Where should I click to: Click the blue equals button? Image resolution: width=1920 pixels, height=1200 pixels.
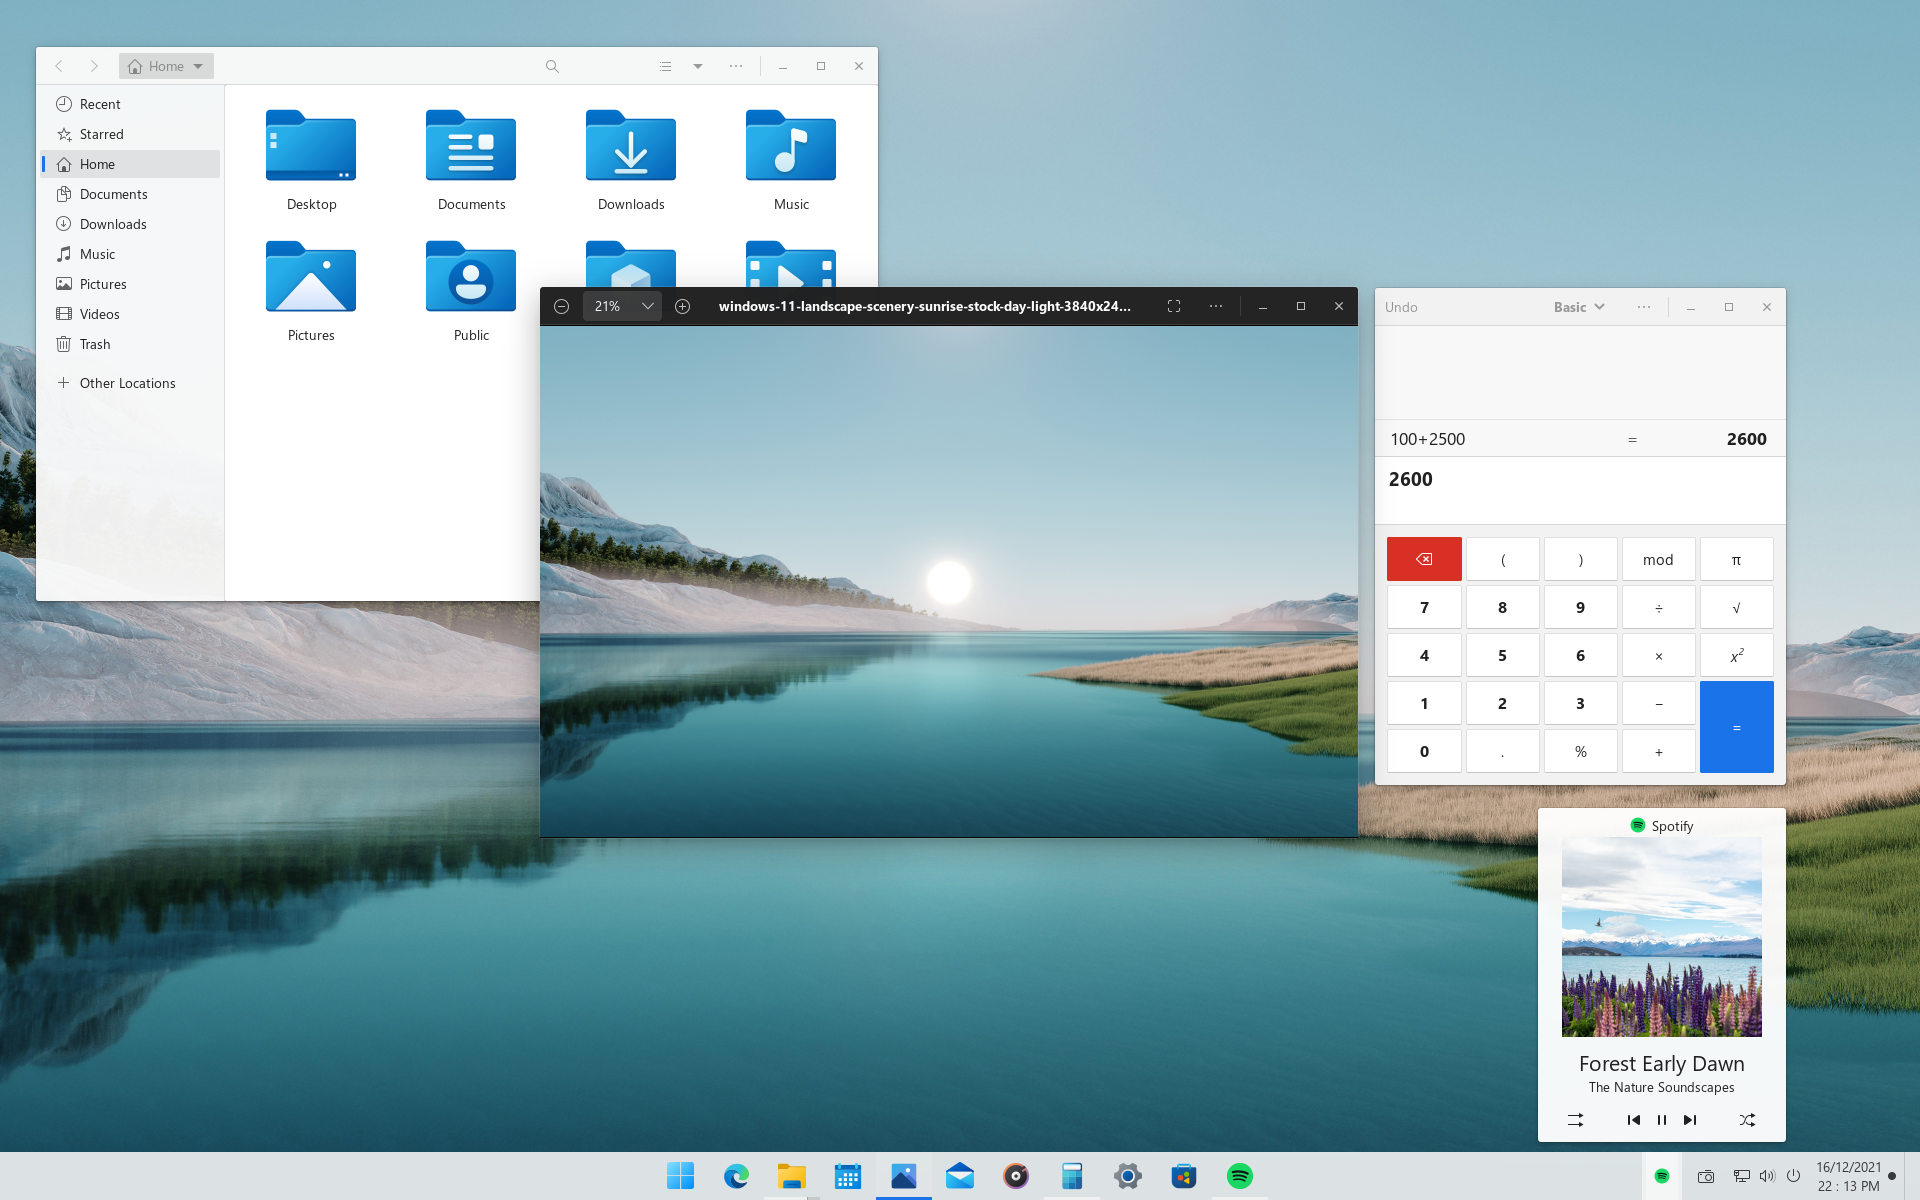1736,727
